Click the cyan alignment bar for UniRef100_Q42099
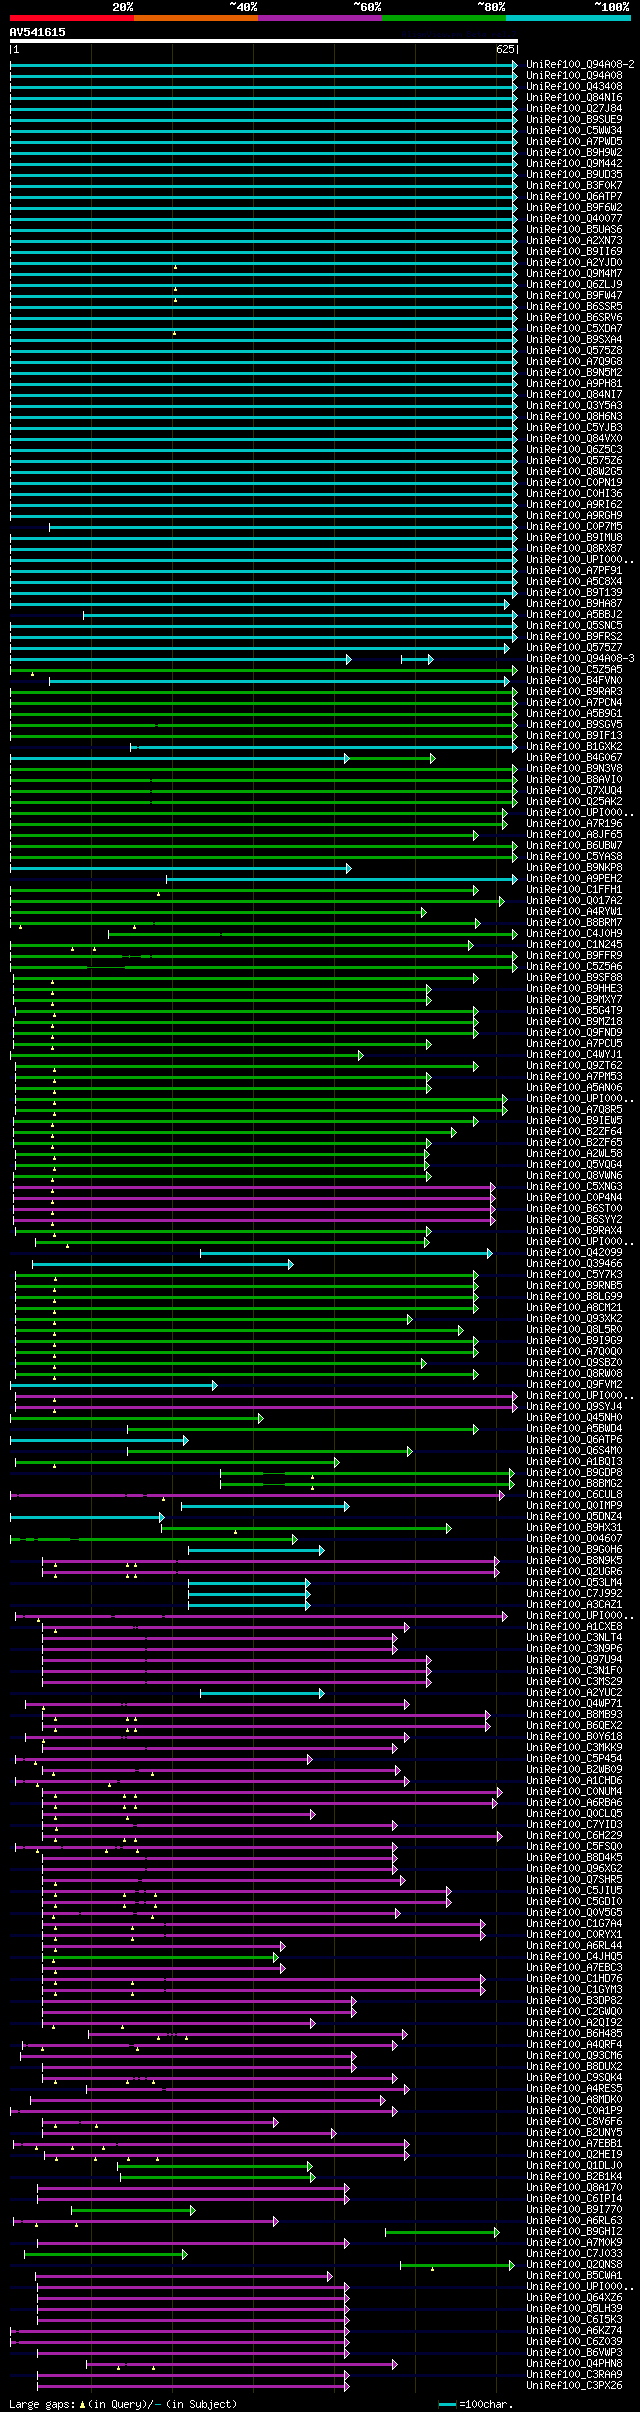This screenshot has width=640, height=2412. pyautogui.click(x=346, y=1253)
